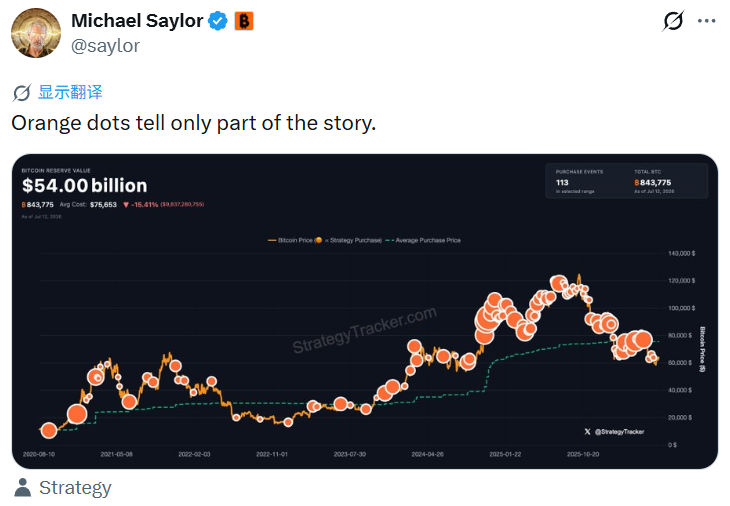Click the red downward triangle beside -15.41%
Image resolution: width=730 pixels, height=506 pixels.
(126, 205)
